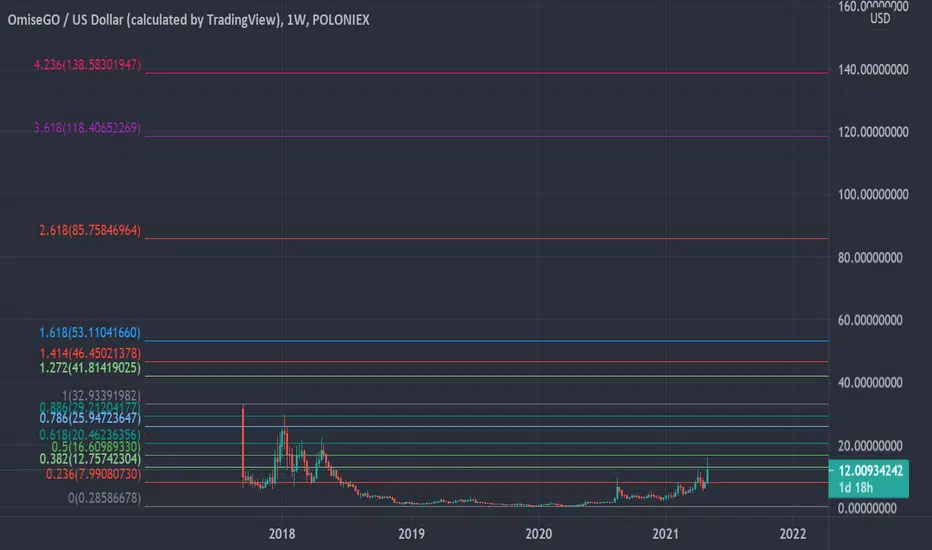Select the 4.236(138.58301947) Fibonacci label
Viewport: 932px width, 550px height.
pyautogui.click(x=87, y=65)
